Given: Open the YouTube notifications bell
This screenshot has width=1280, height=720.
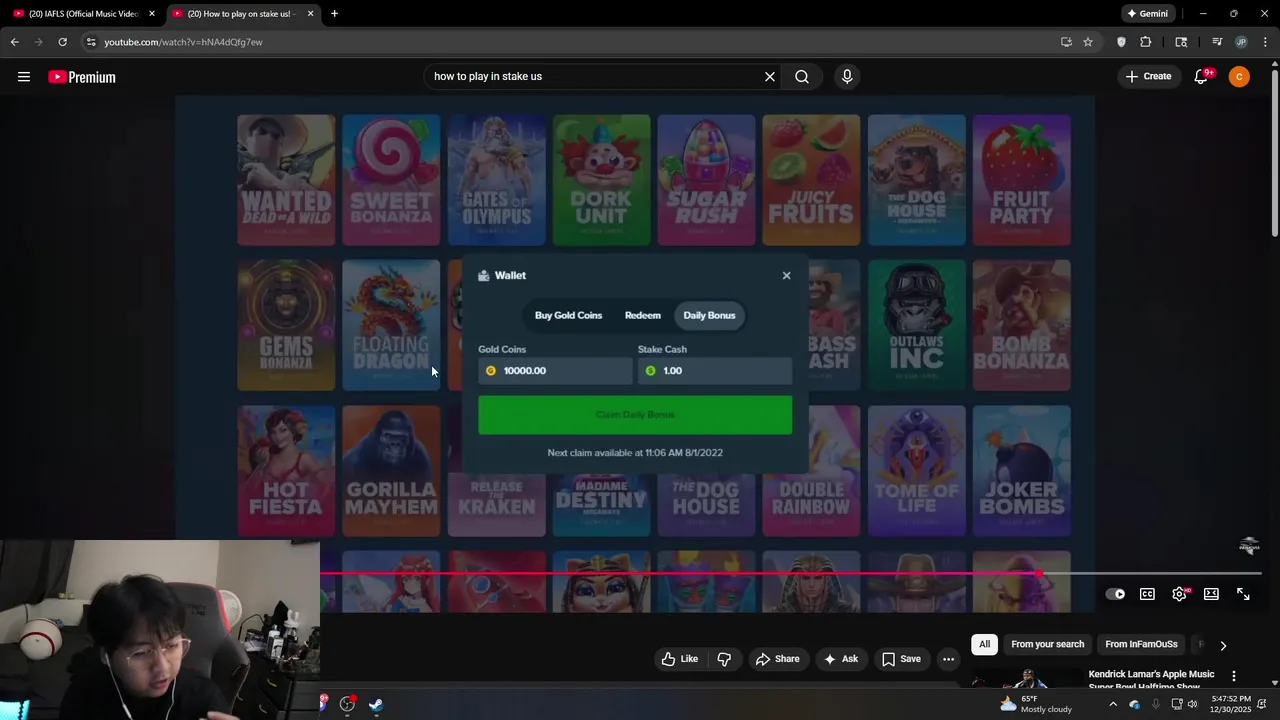Looking at the screenshot, I should tap(1201, 77).
